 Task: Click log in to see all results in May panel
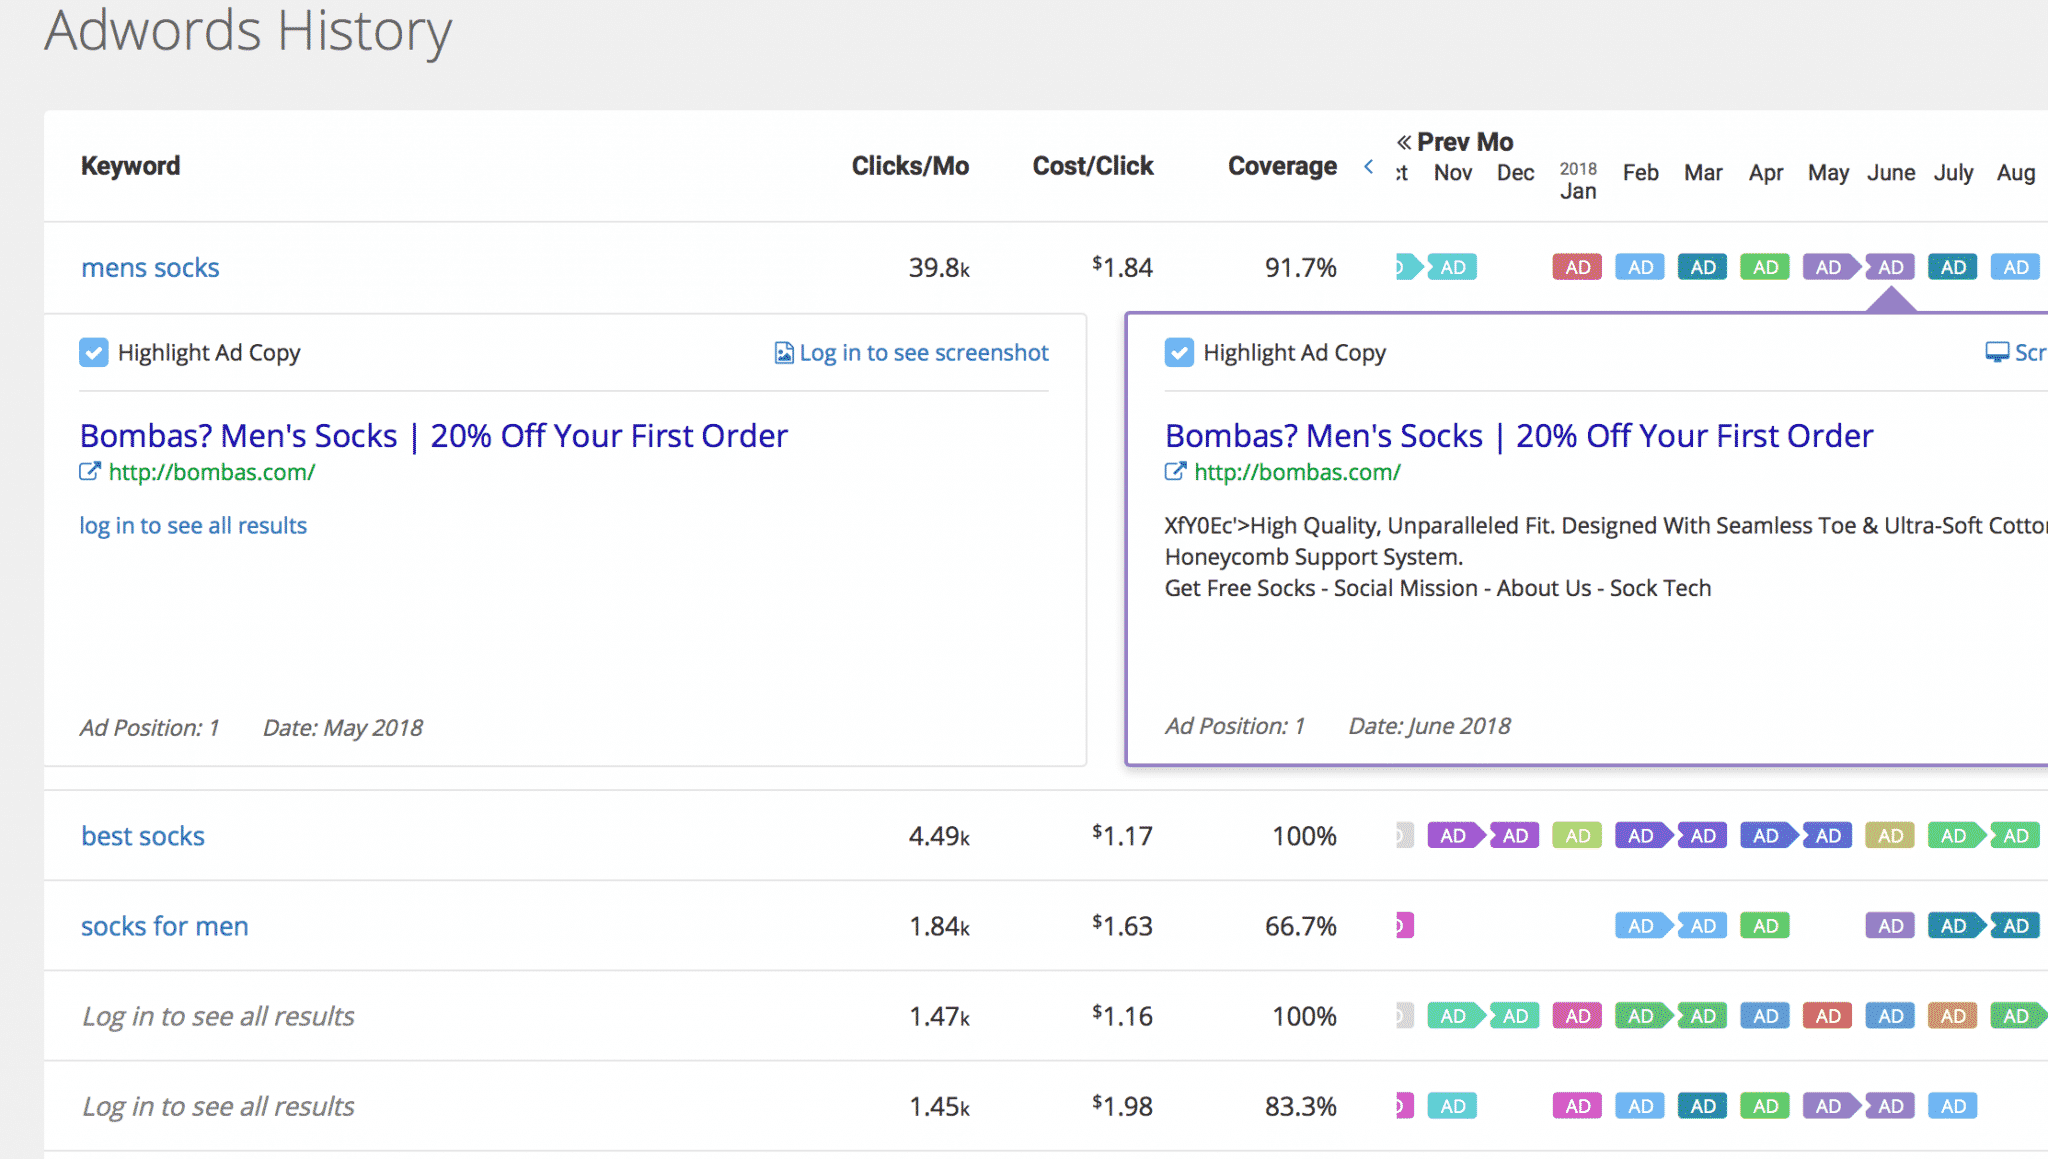[x=193, y=526]
